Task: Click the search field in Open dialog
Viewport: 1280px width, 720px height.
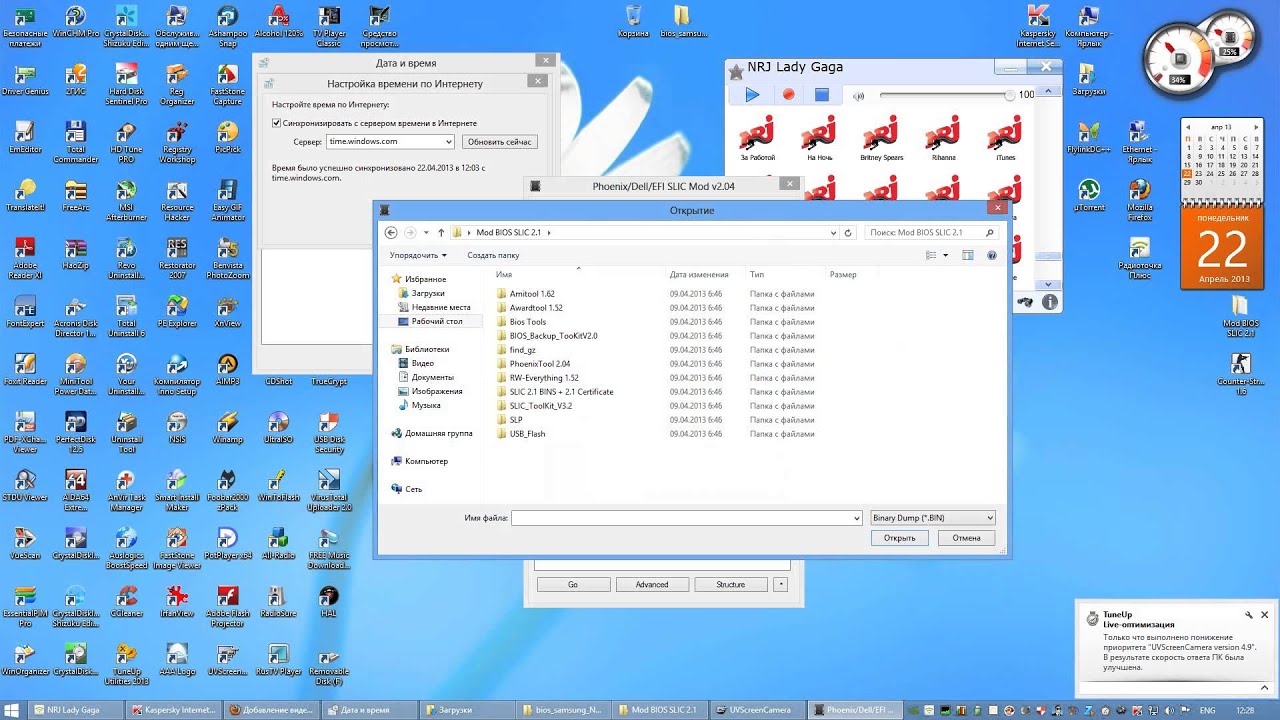Action: [931, 232]
